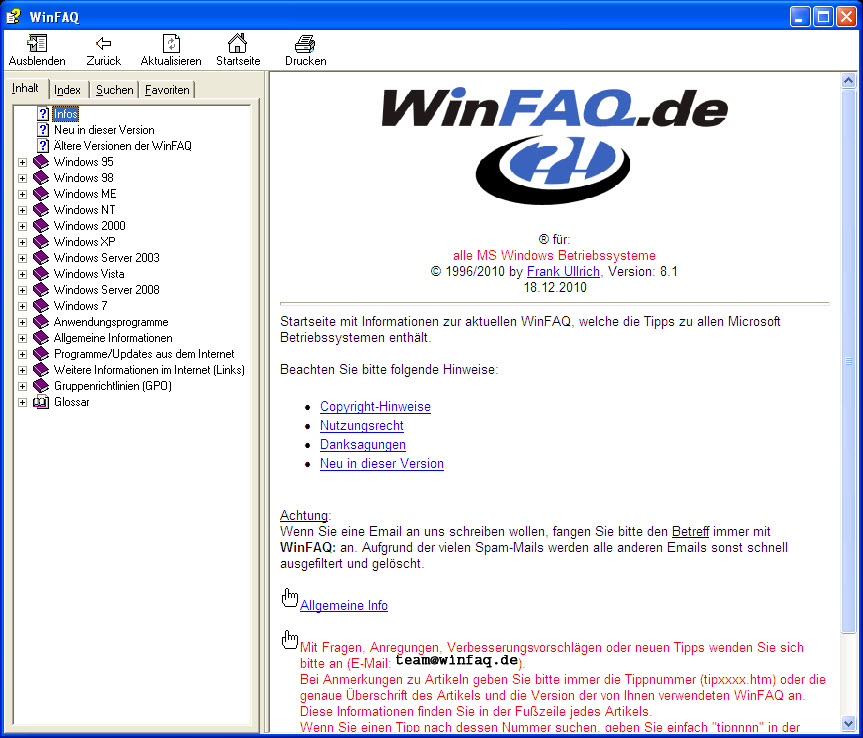Select Weitere Informationen im Internet (Links) entry
The width and height of the screenshot is (863, 738).
(x=149, y=370)
